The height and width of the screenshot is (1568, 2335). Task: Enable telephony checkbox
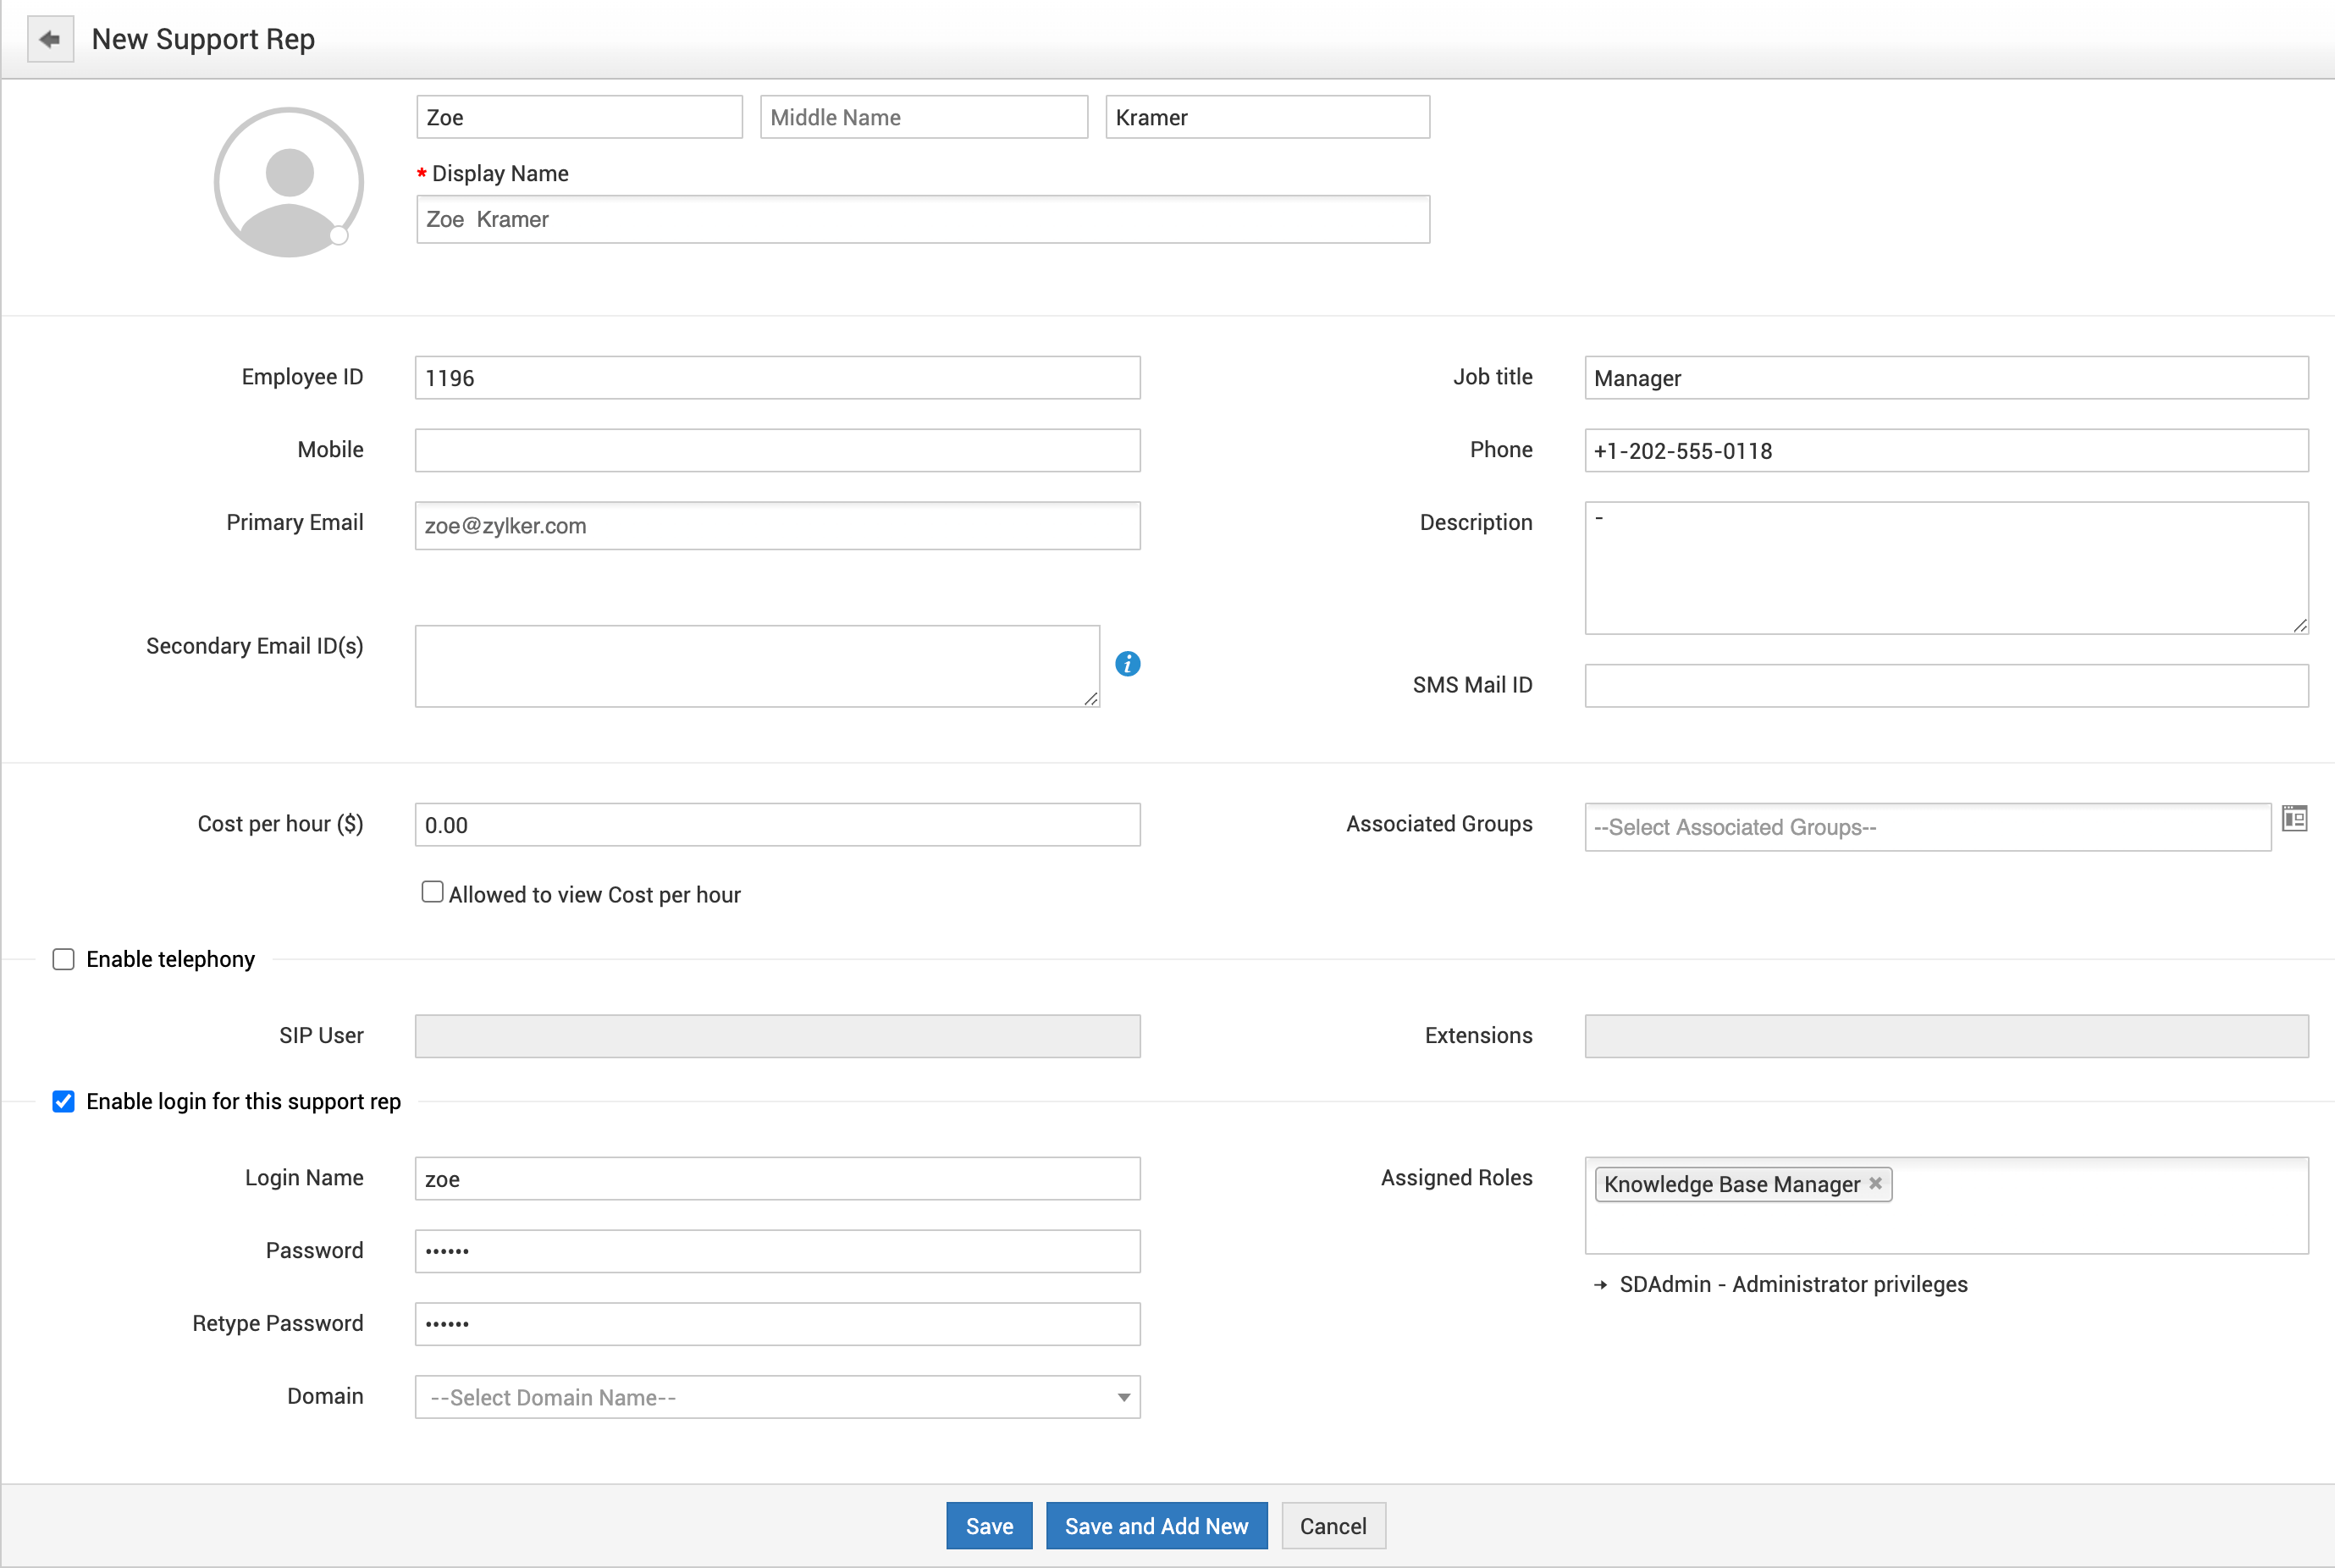point(63,960)
